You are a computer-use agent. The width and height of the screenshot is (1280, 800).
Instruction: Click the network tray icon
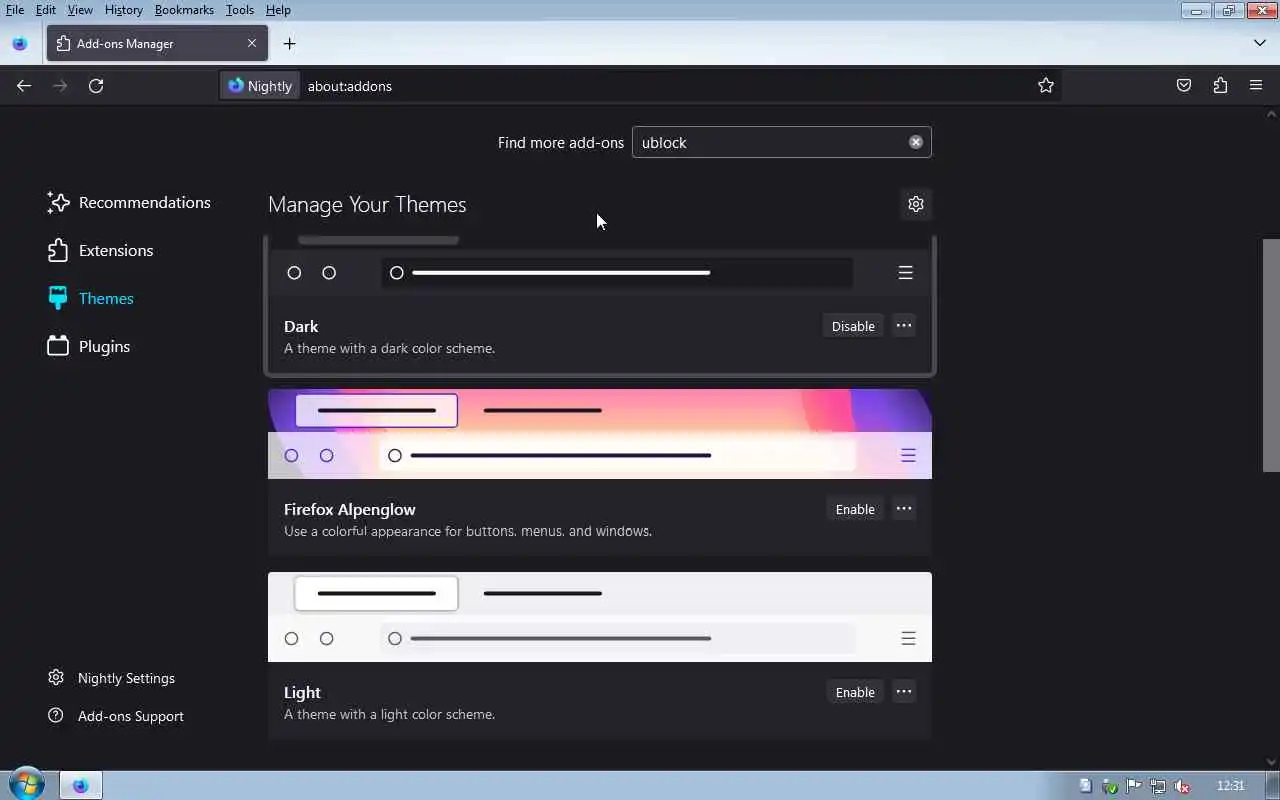(x=1158, y=786)
